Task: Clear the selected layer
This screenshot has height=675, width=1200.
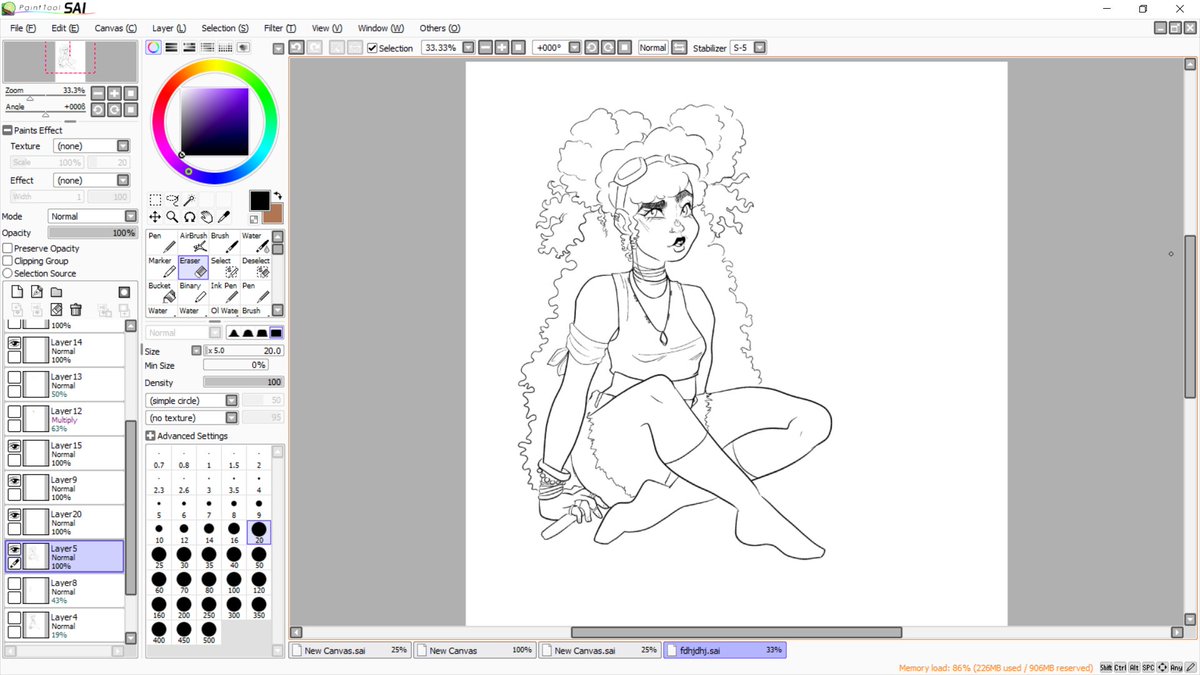Action: (x=57, y=310)
